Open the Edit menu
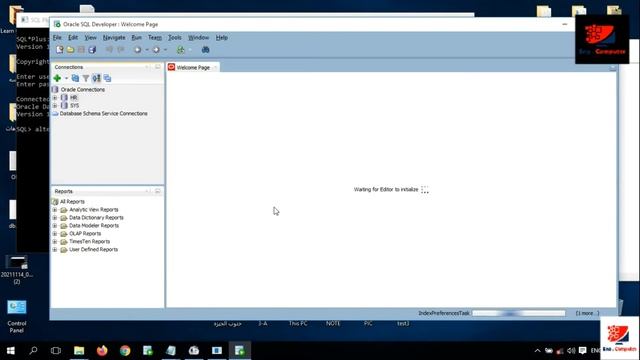Image resolution: width=640 pixels, height=360 pixels. tap(73, 38)
